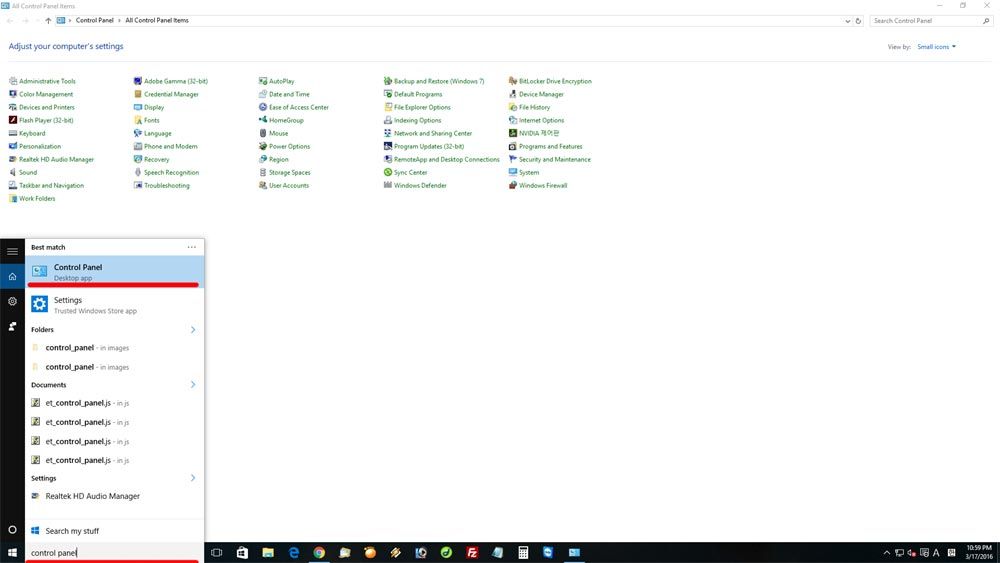Click the Sound icon
Image resolution: width=1000 pixels, height=563 pixels.
pyautogui.click(x=13, y=172)
